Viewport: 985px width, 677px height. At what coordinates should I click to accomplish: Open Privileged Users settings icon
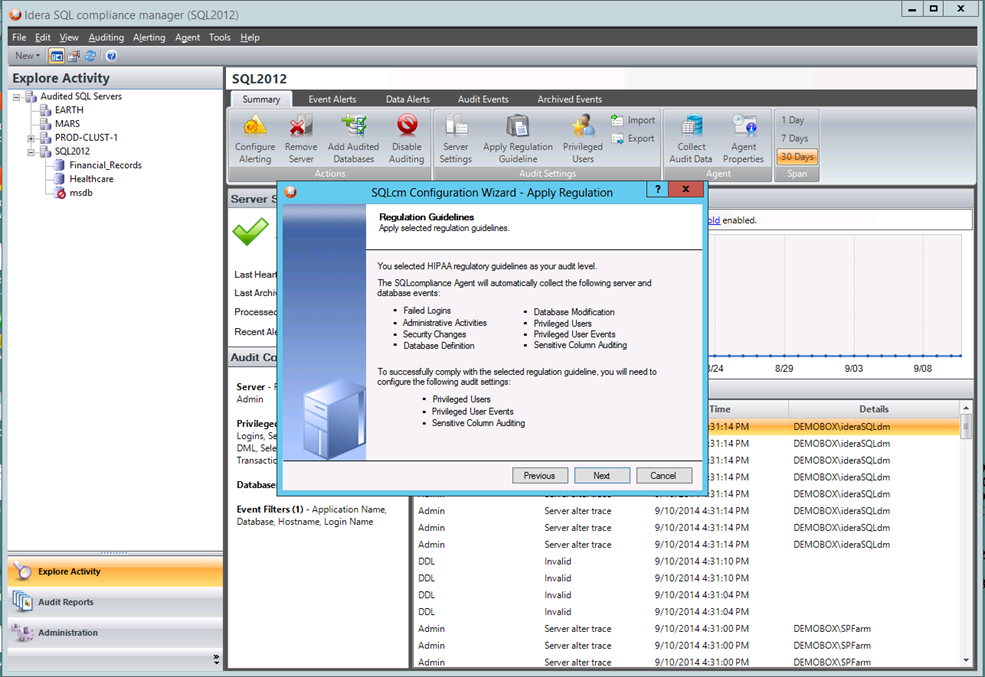pyautogui.click(x=582, y=127)
